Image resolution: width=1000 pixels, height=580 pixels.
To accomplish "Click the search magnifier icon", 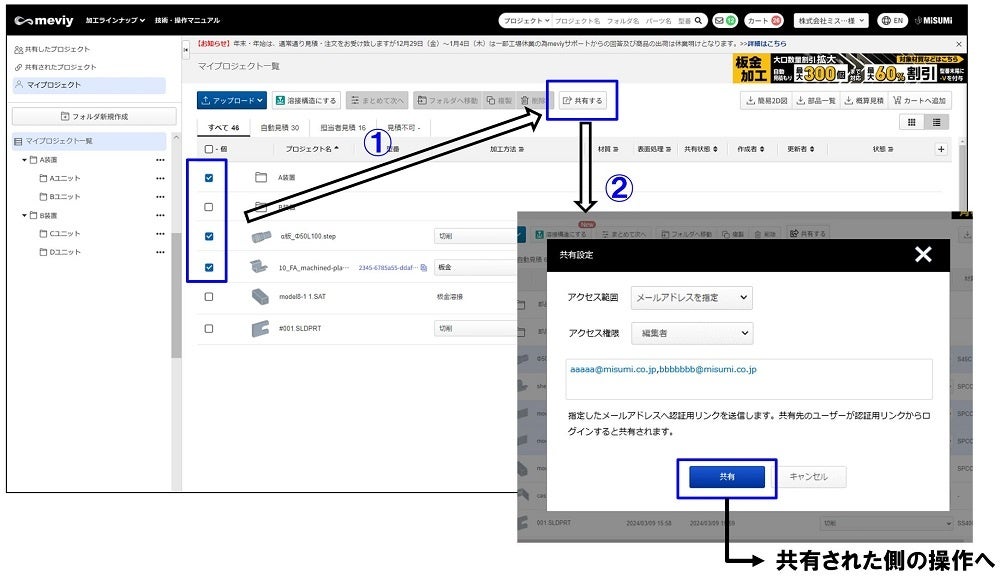I will 698,20.
